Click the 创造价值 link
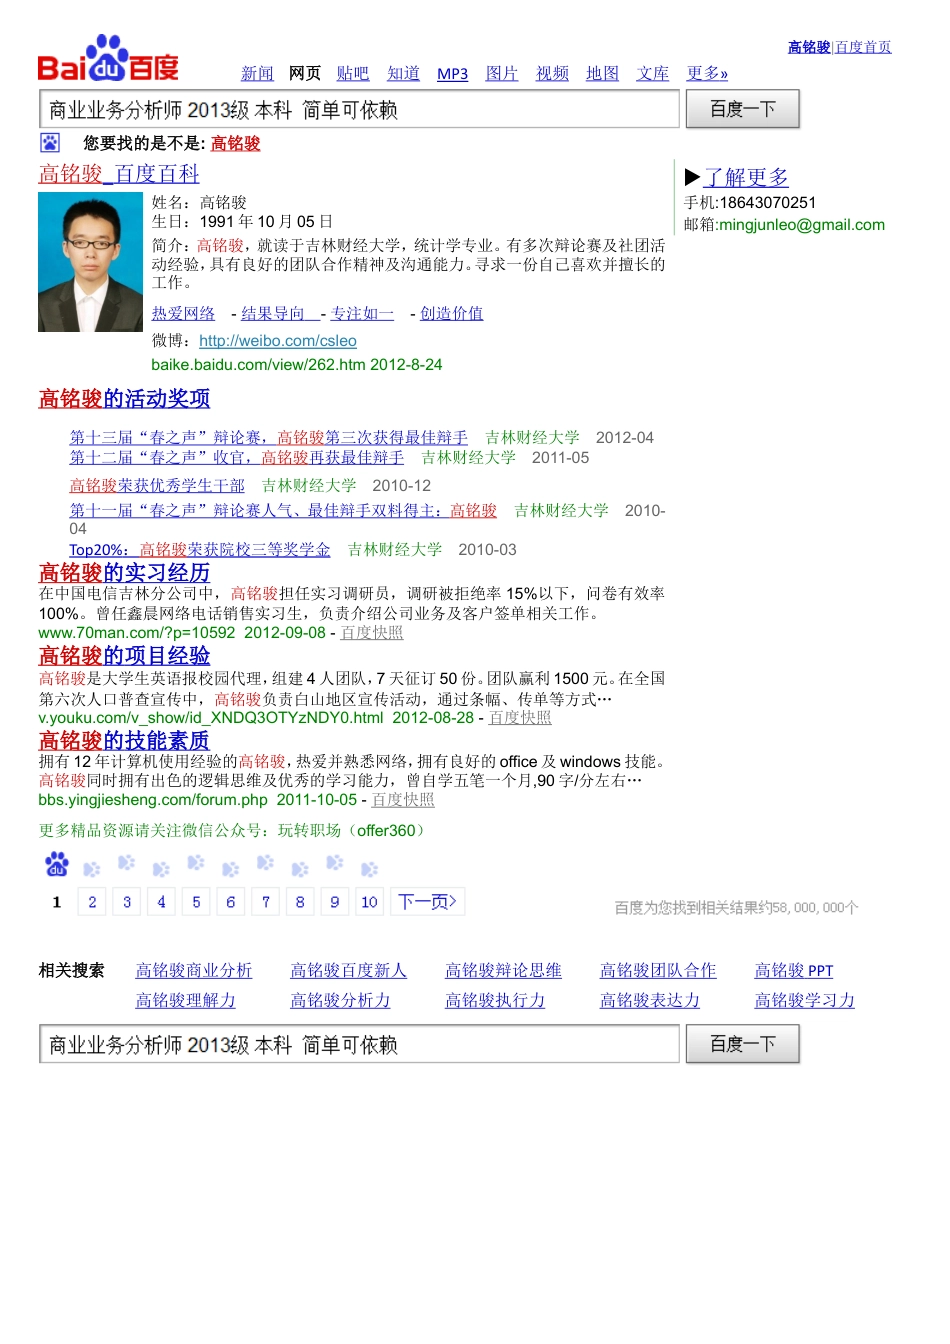Viewport: 950px width, 1344px height. point(451,313)
